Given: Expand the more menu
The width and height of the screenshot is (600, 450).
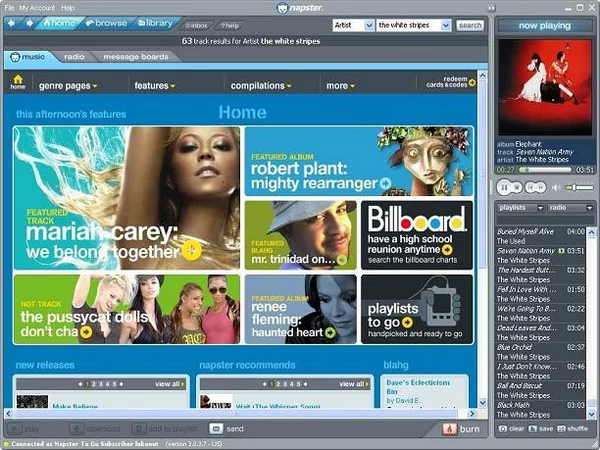Looking at the screenshot, I should [341, 86].
